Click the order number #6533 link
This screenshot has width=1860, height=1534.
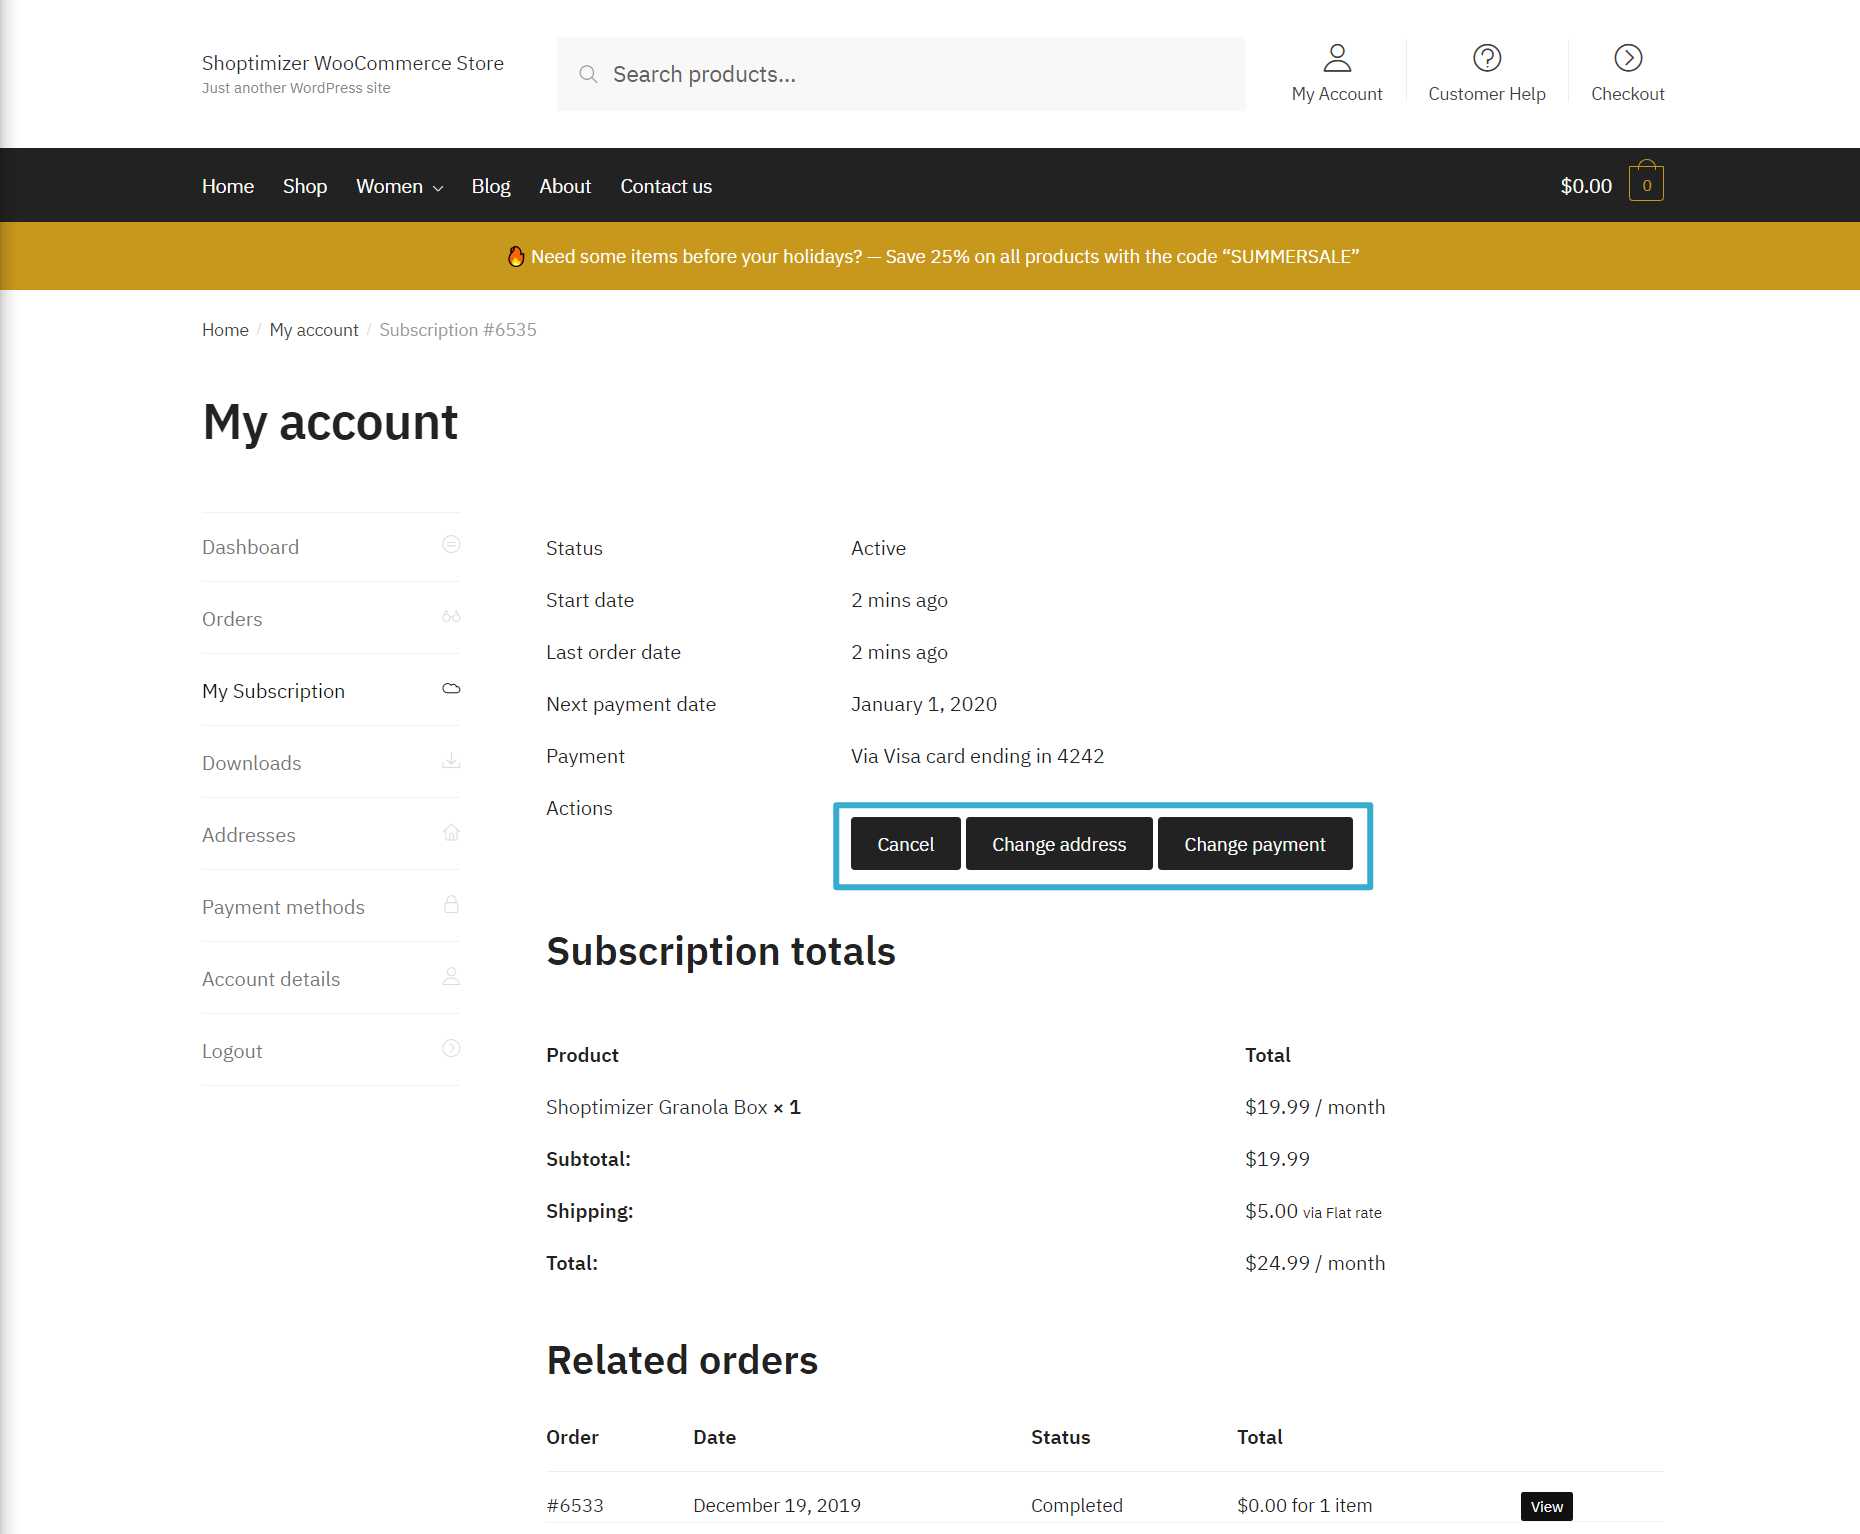(575, 1505)
